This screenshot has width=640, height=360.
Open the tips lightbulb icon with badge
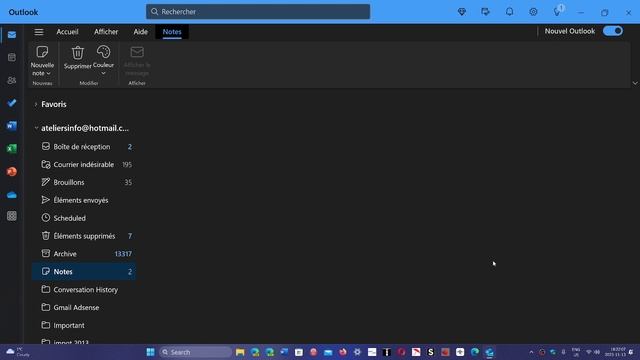pos(558,11)
